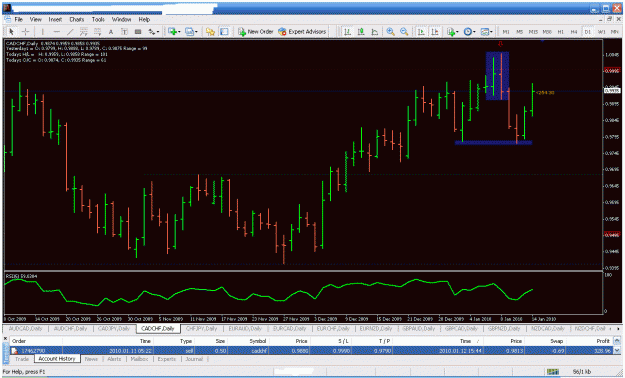Switch to the EURCHF,Daily chart tab
Screen dimensions: 625x378
[x=333, y=329]
